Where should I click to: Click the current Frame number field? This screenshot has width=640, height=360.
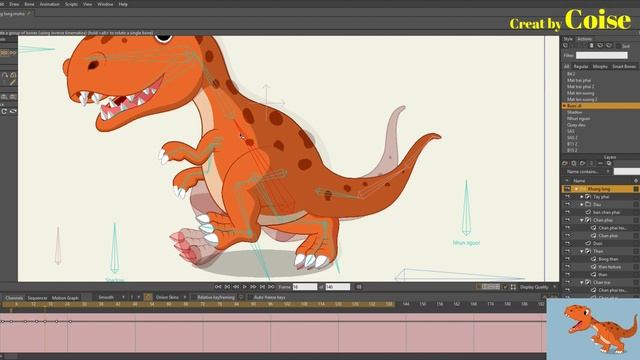[x=304, y=287]
